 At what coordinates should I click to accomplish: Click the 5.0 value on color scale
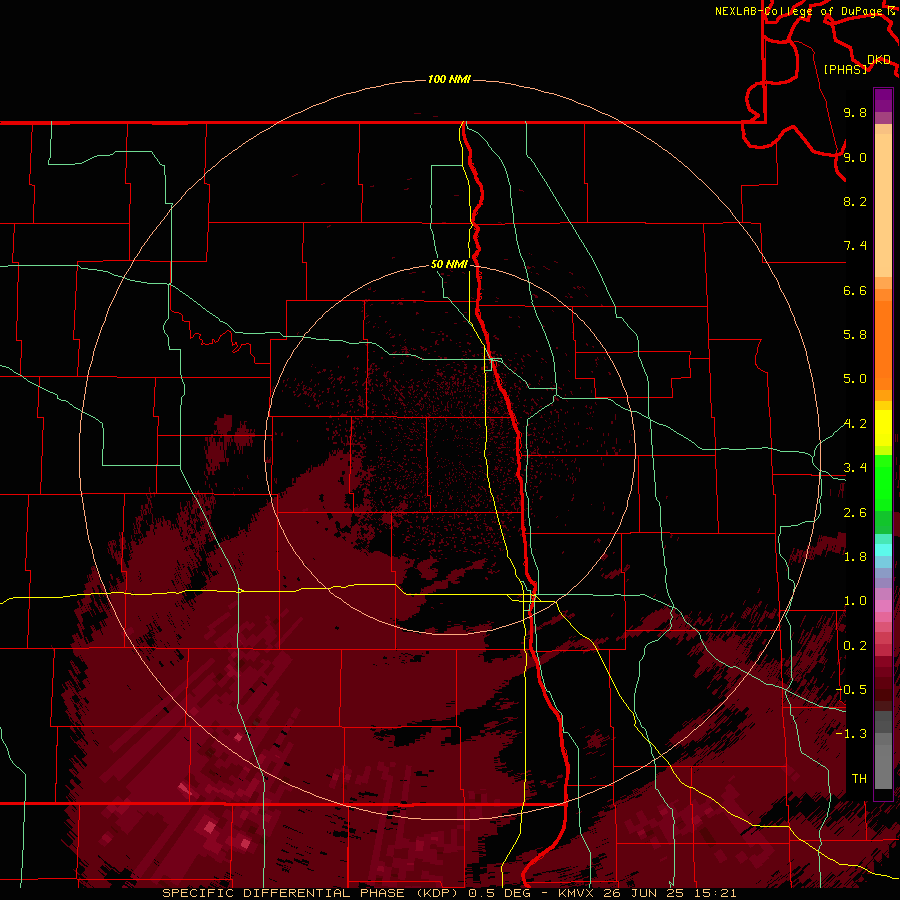(x=855, y=379)
